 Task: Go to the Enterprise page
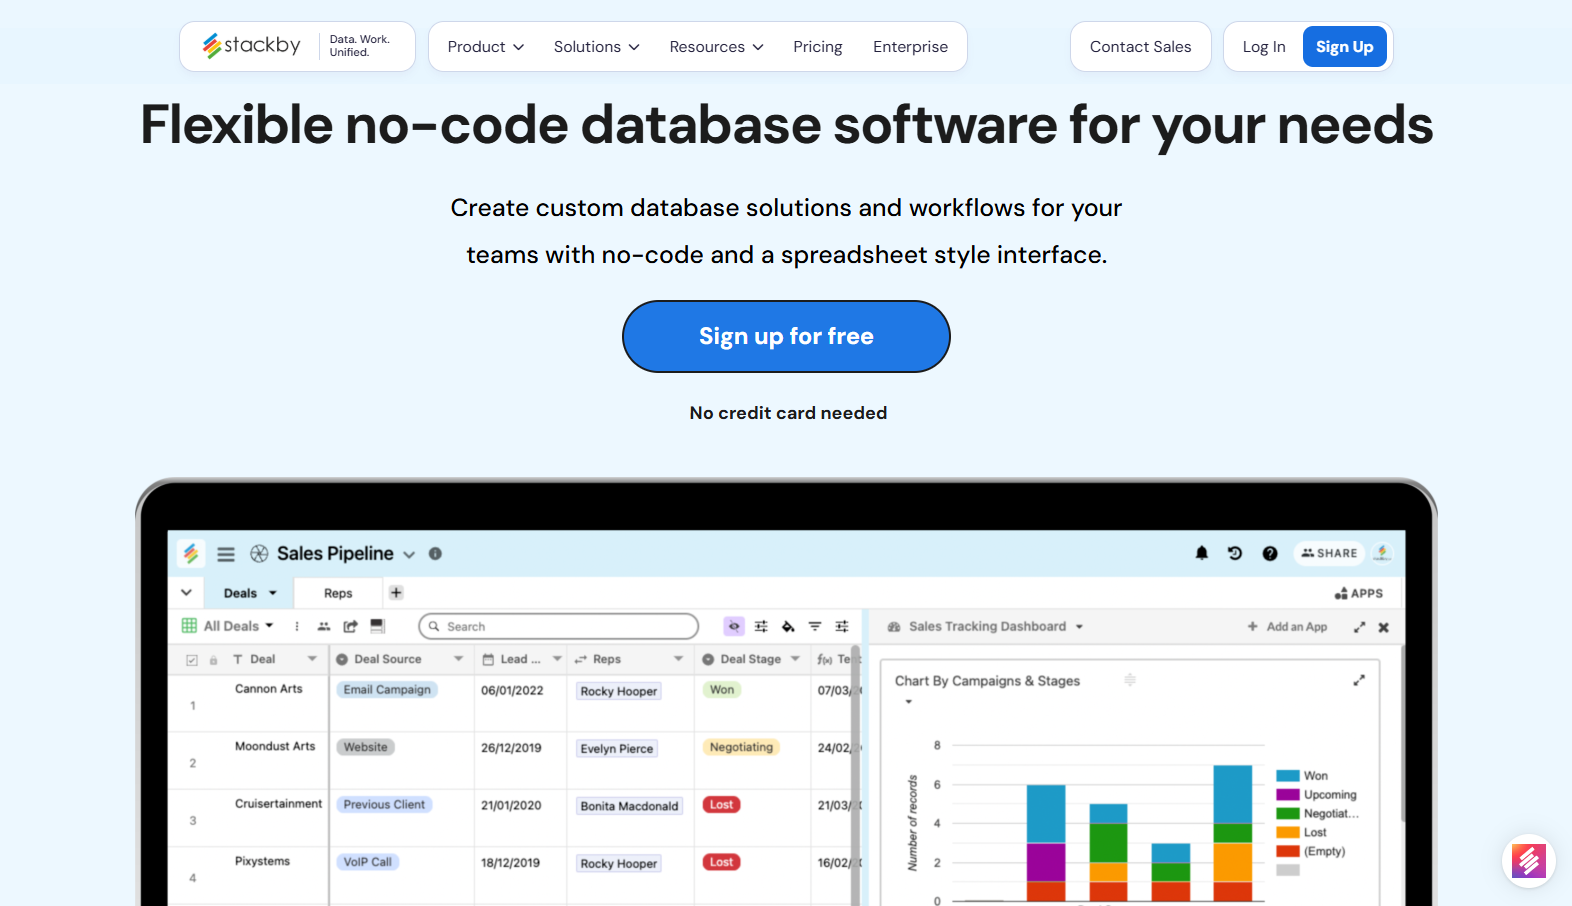pos(910,47)
